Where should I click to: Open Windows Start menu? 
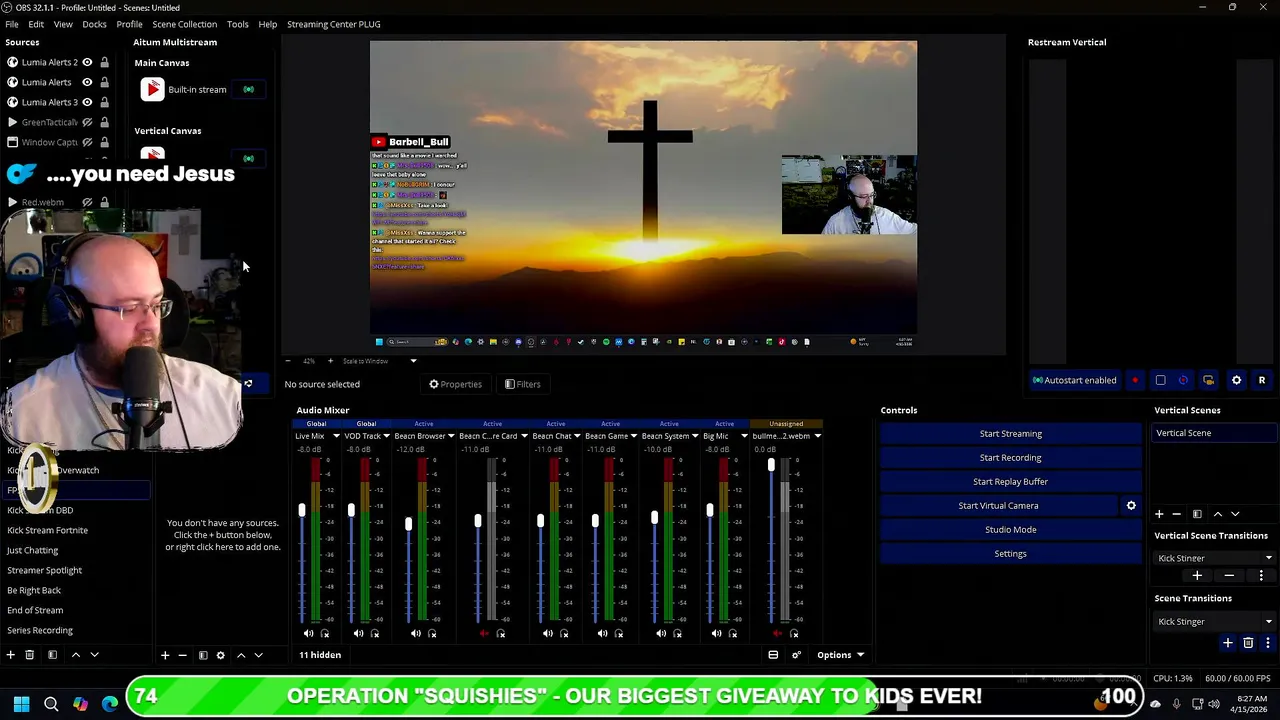coord(21,704)
